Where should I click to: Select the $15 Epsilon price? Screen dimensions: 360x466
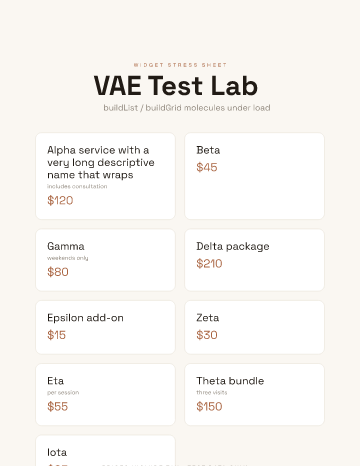pyautogui.click(x=56, y=335)
